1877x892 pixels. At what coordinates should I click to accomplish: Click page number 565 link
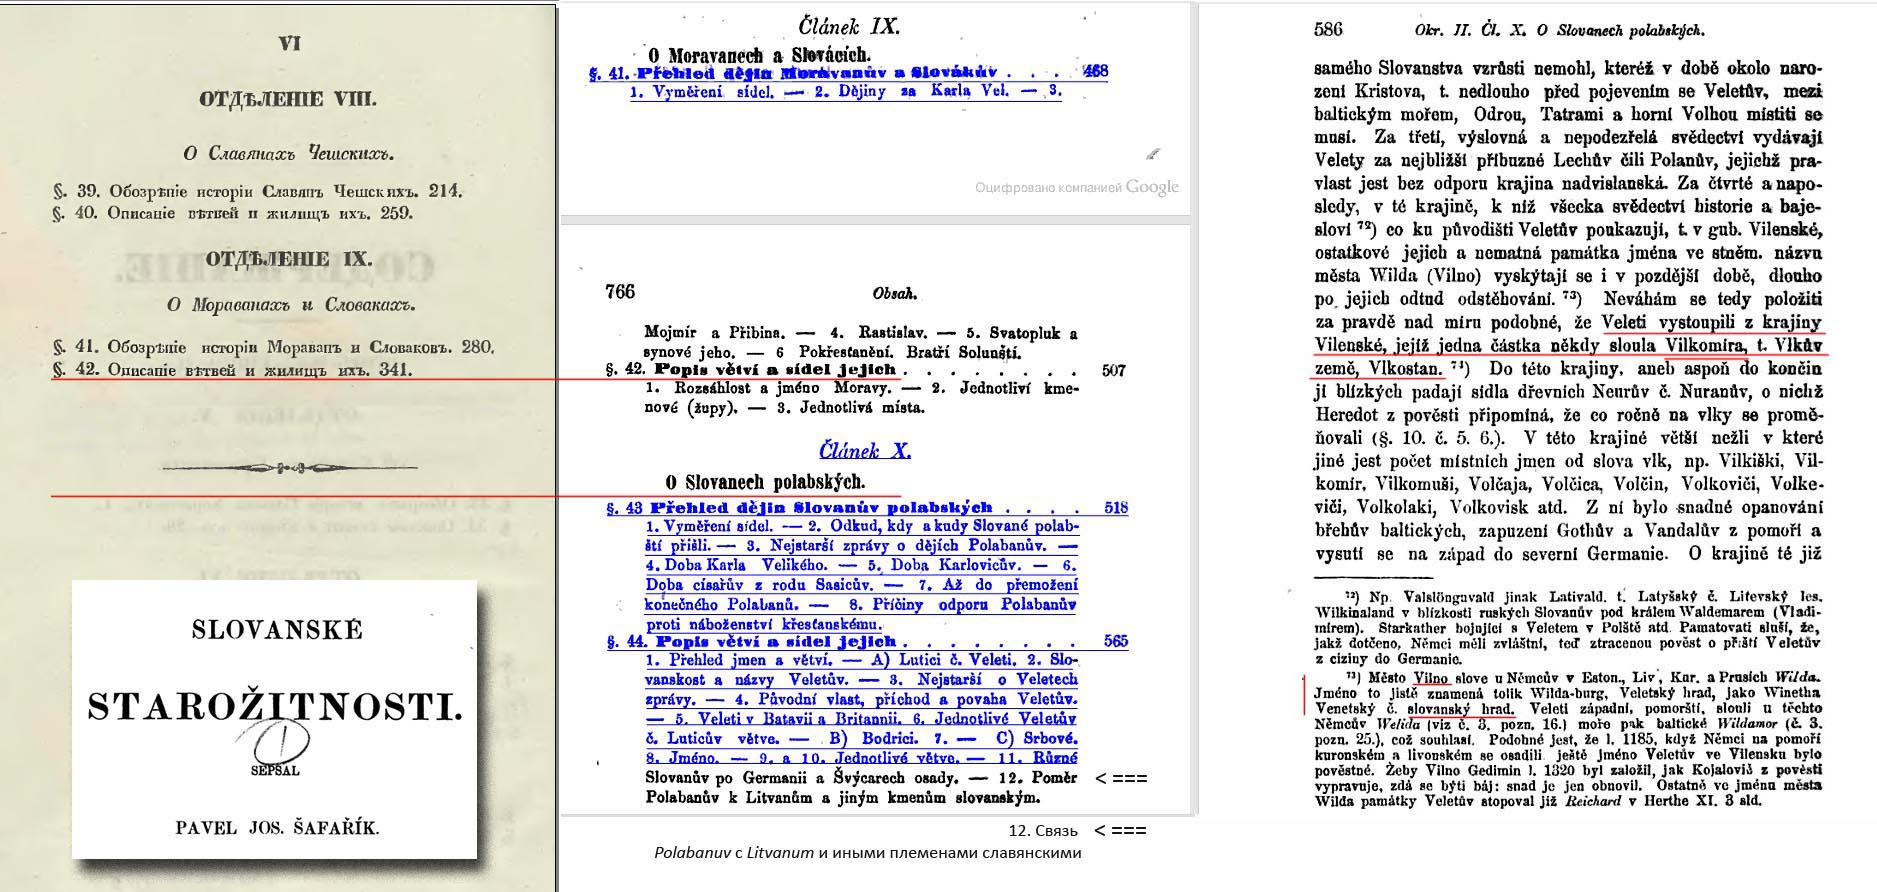click(x=1115, y=642)
